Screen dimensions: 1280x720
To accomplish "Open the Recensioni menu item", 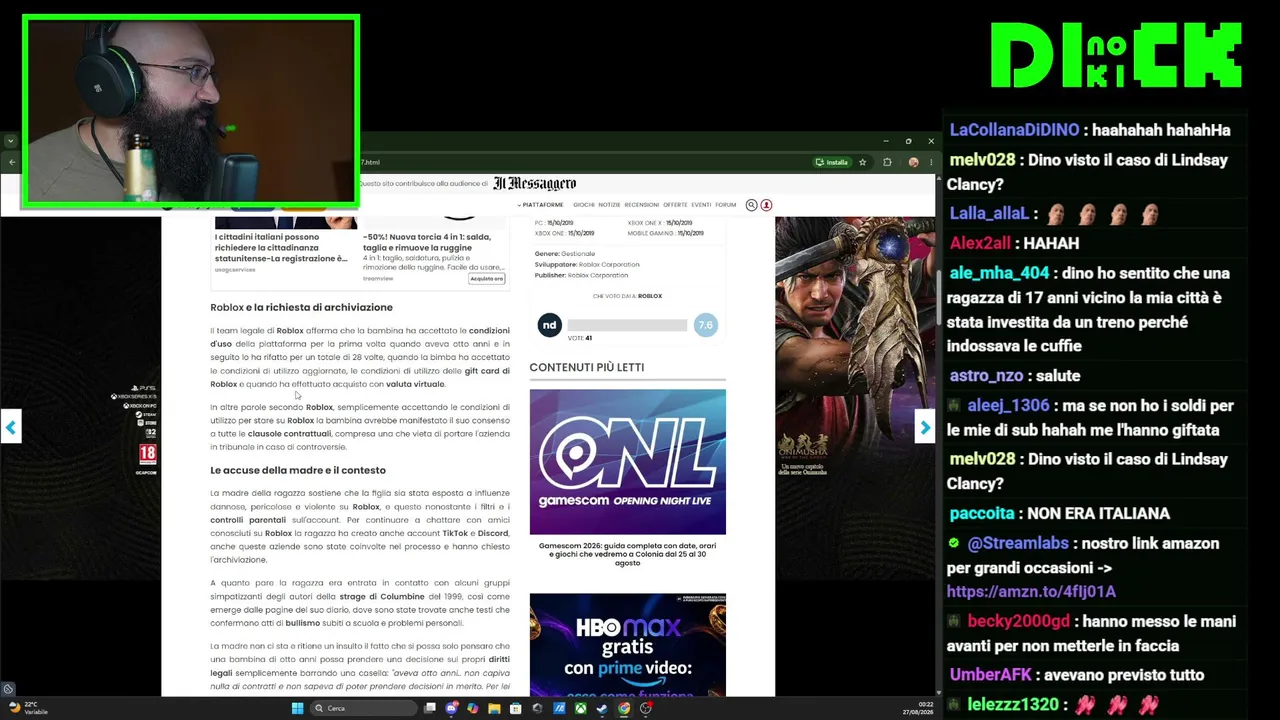I will [642, 205].
